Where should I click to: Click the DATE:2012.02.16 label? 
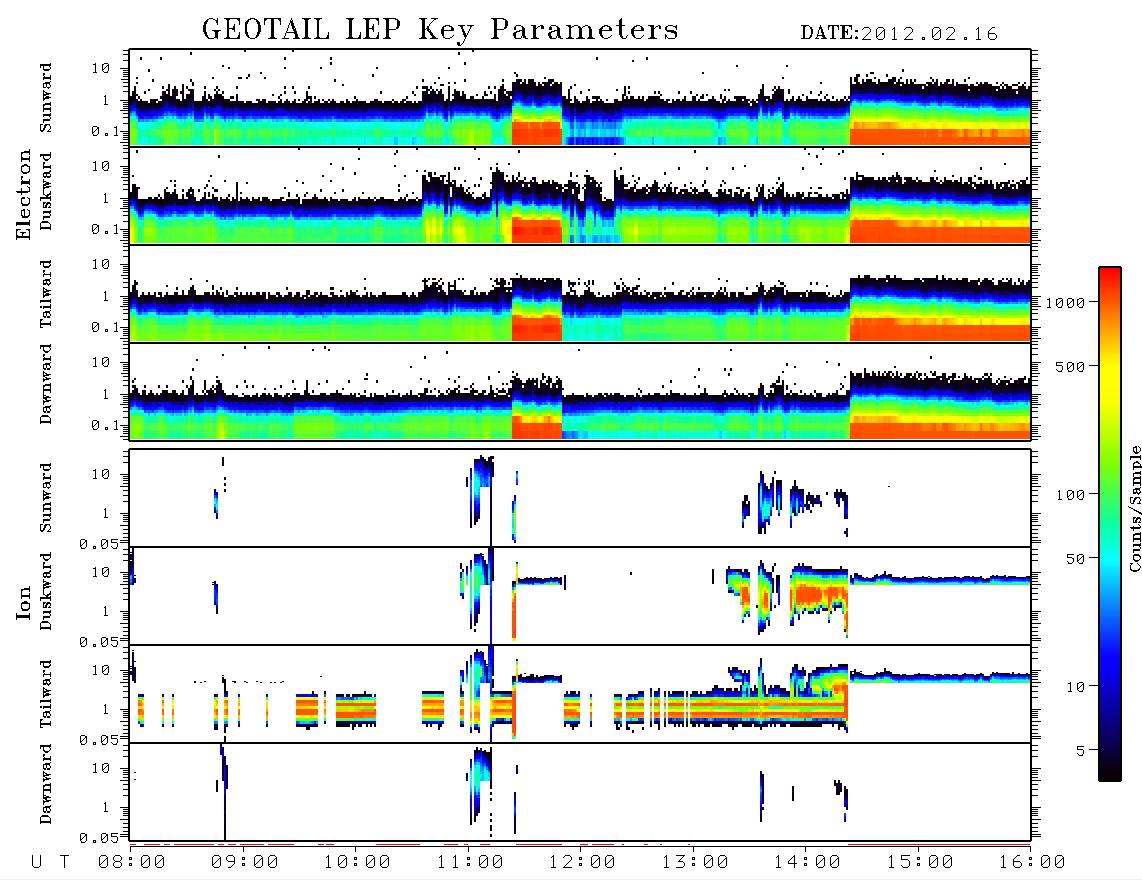point(899,34)
